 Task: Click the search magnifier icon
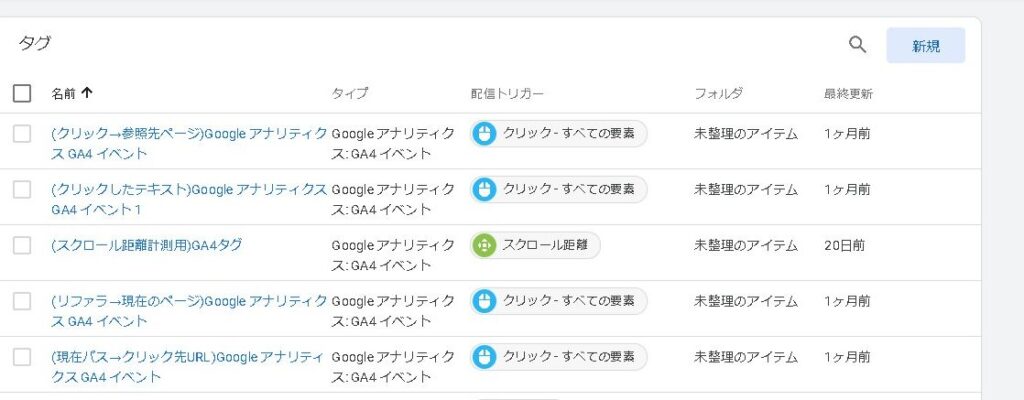(857, 45)
